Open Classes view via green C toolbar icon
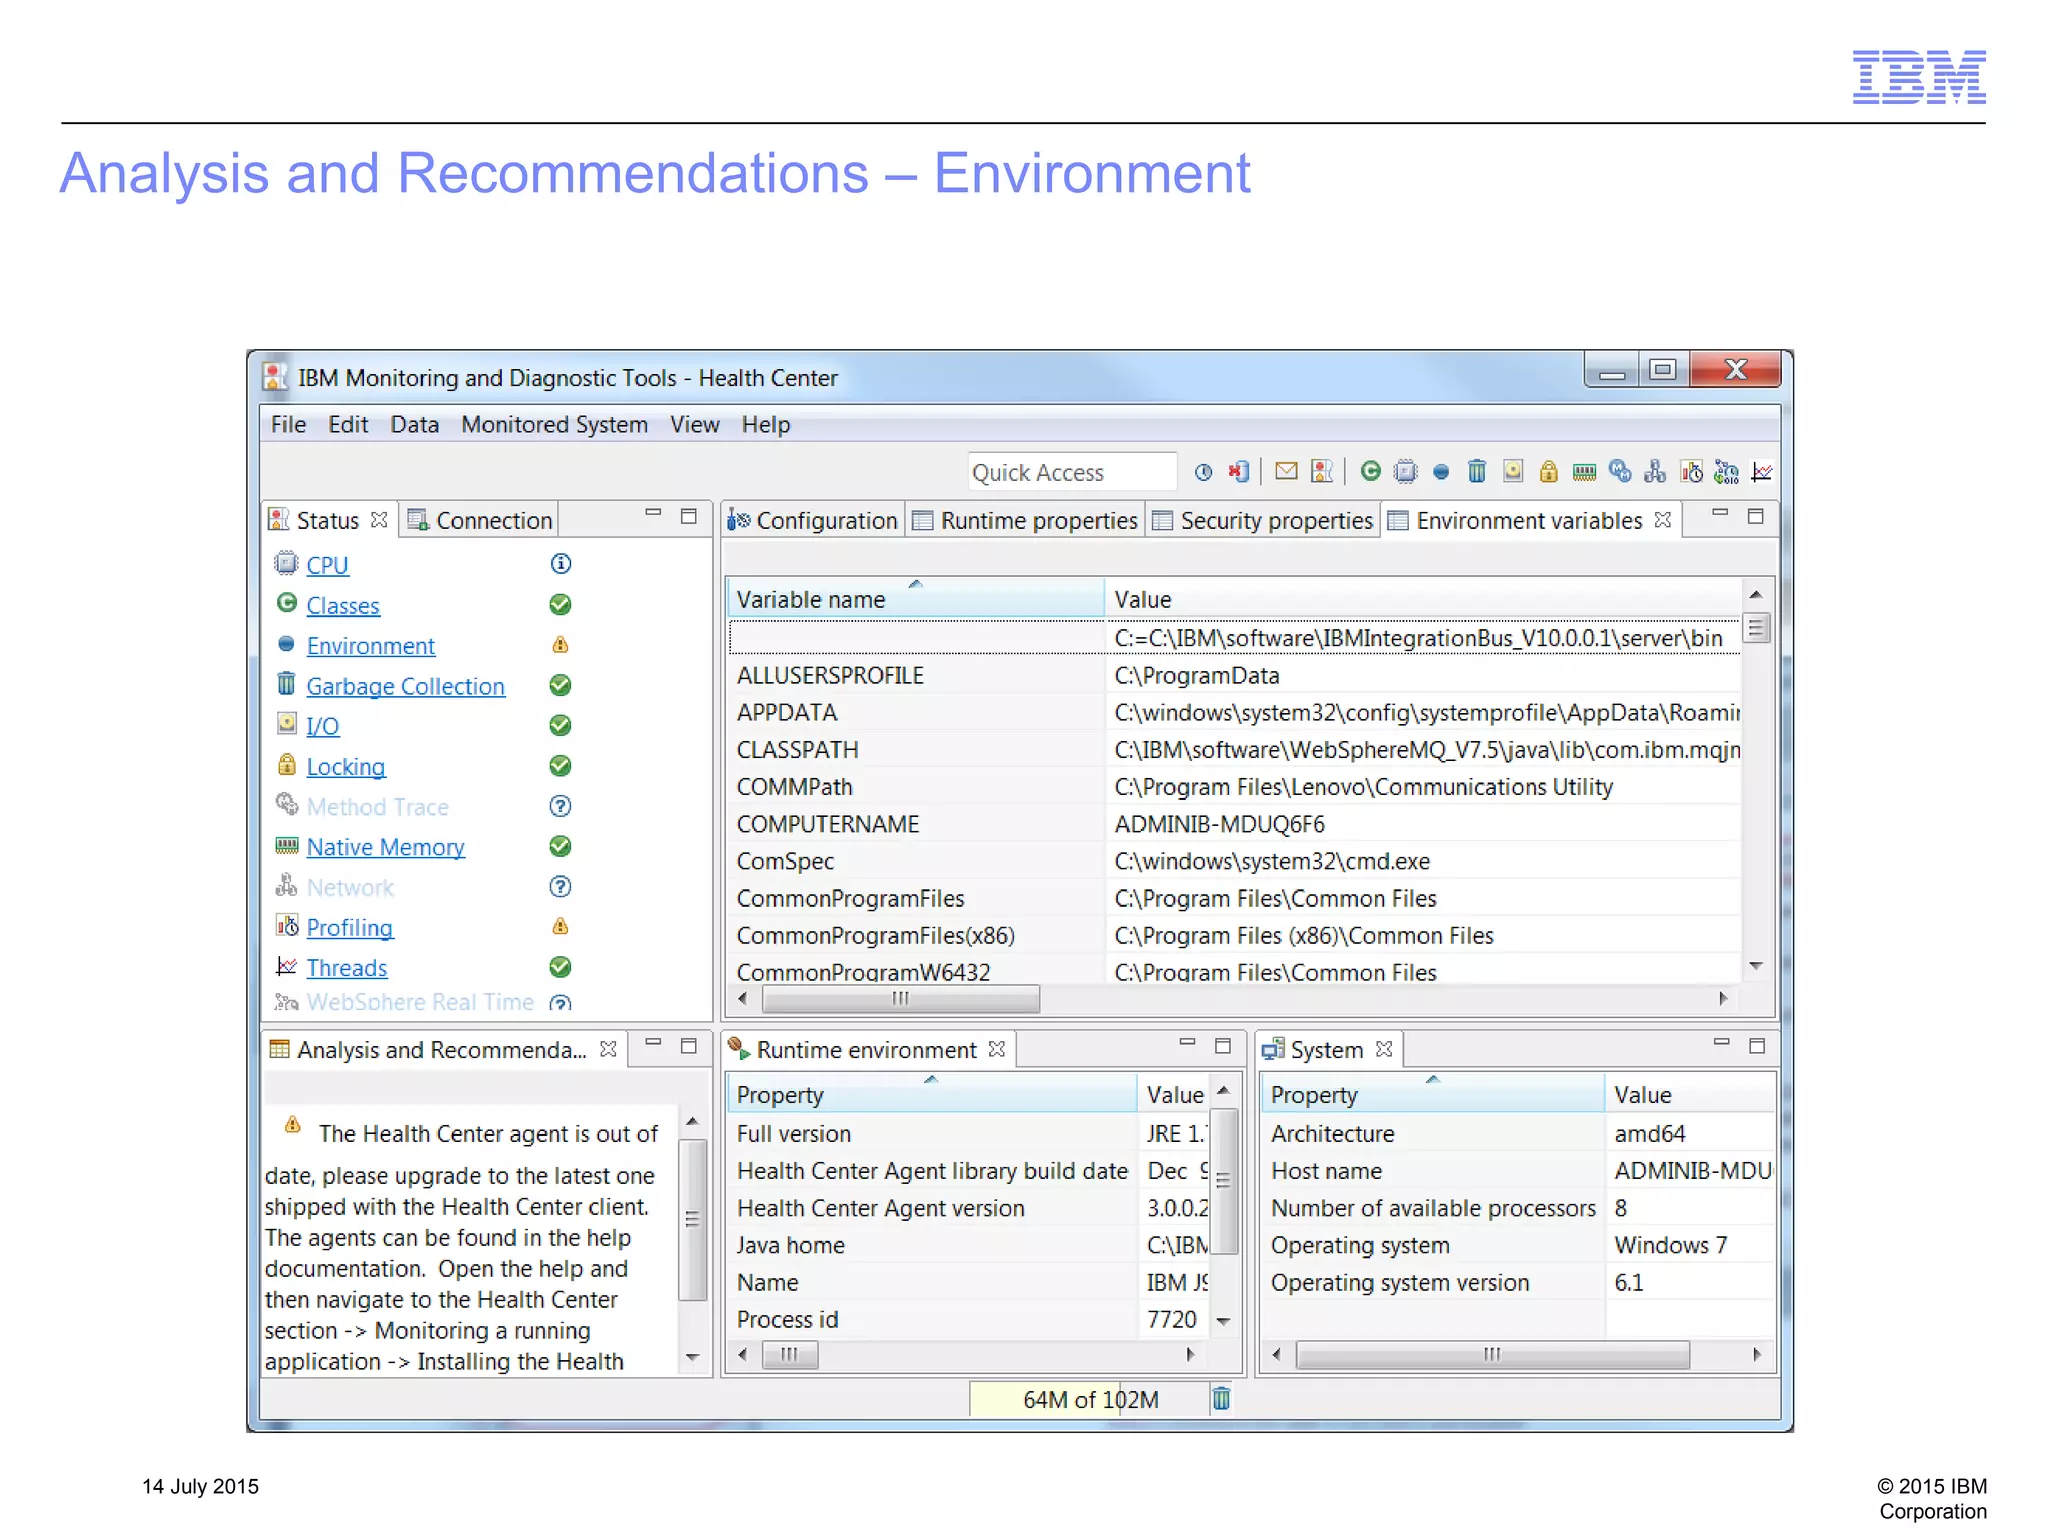 [1370, 471]
